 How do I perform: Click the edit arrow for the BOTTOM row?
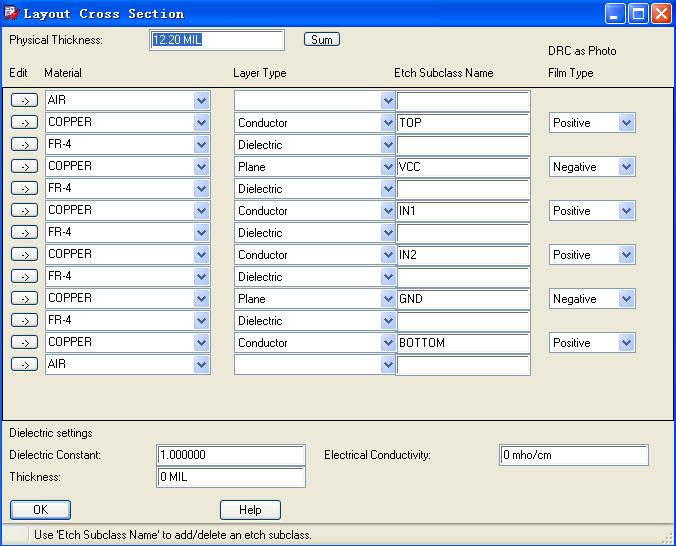24,343
